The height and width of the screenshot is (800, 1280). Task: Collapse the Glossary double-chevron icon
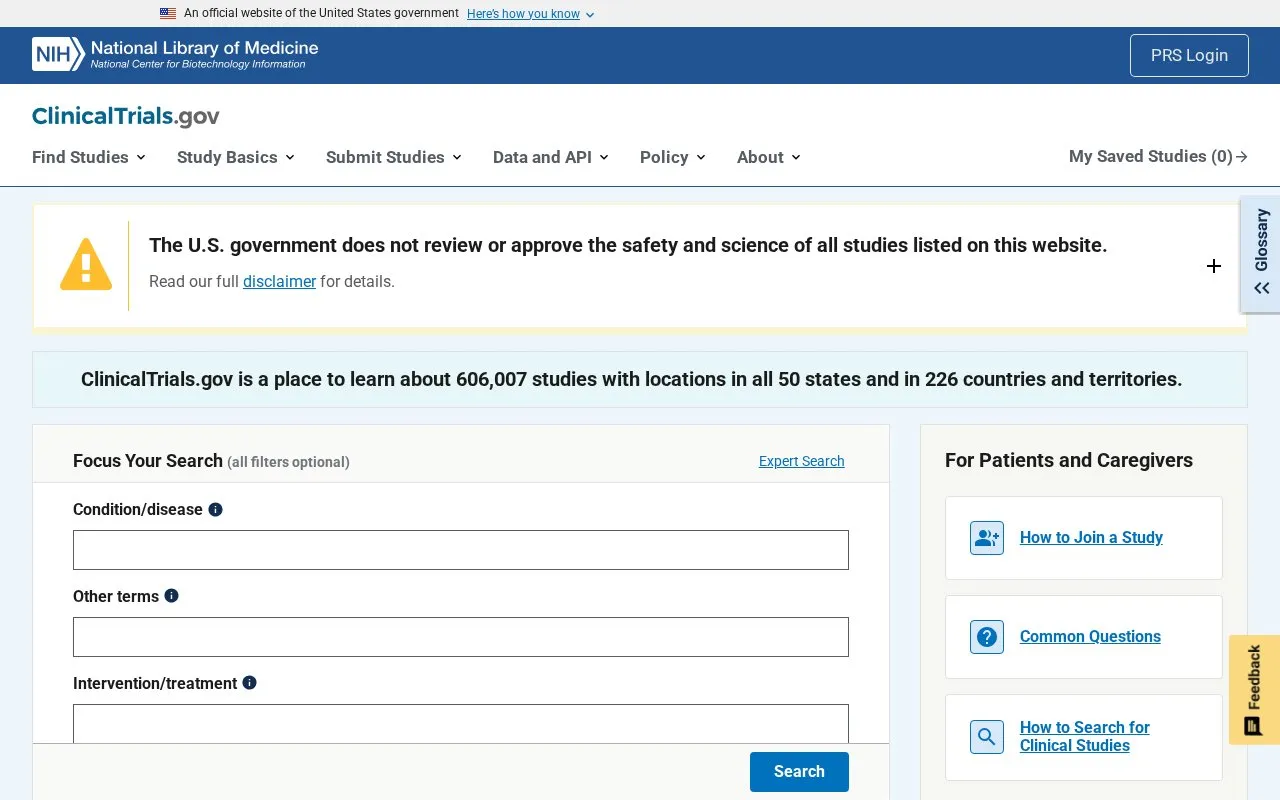[x=1262, y=288]
